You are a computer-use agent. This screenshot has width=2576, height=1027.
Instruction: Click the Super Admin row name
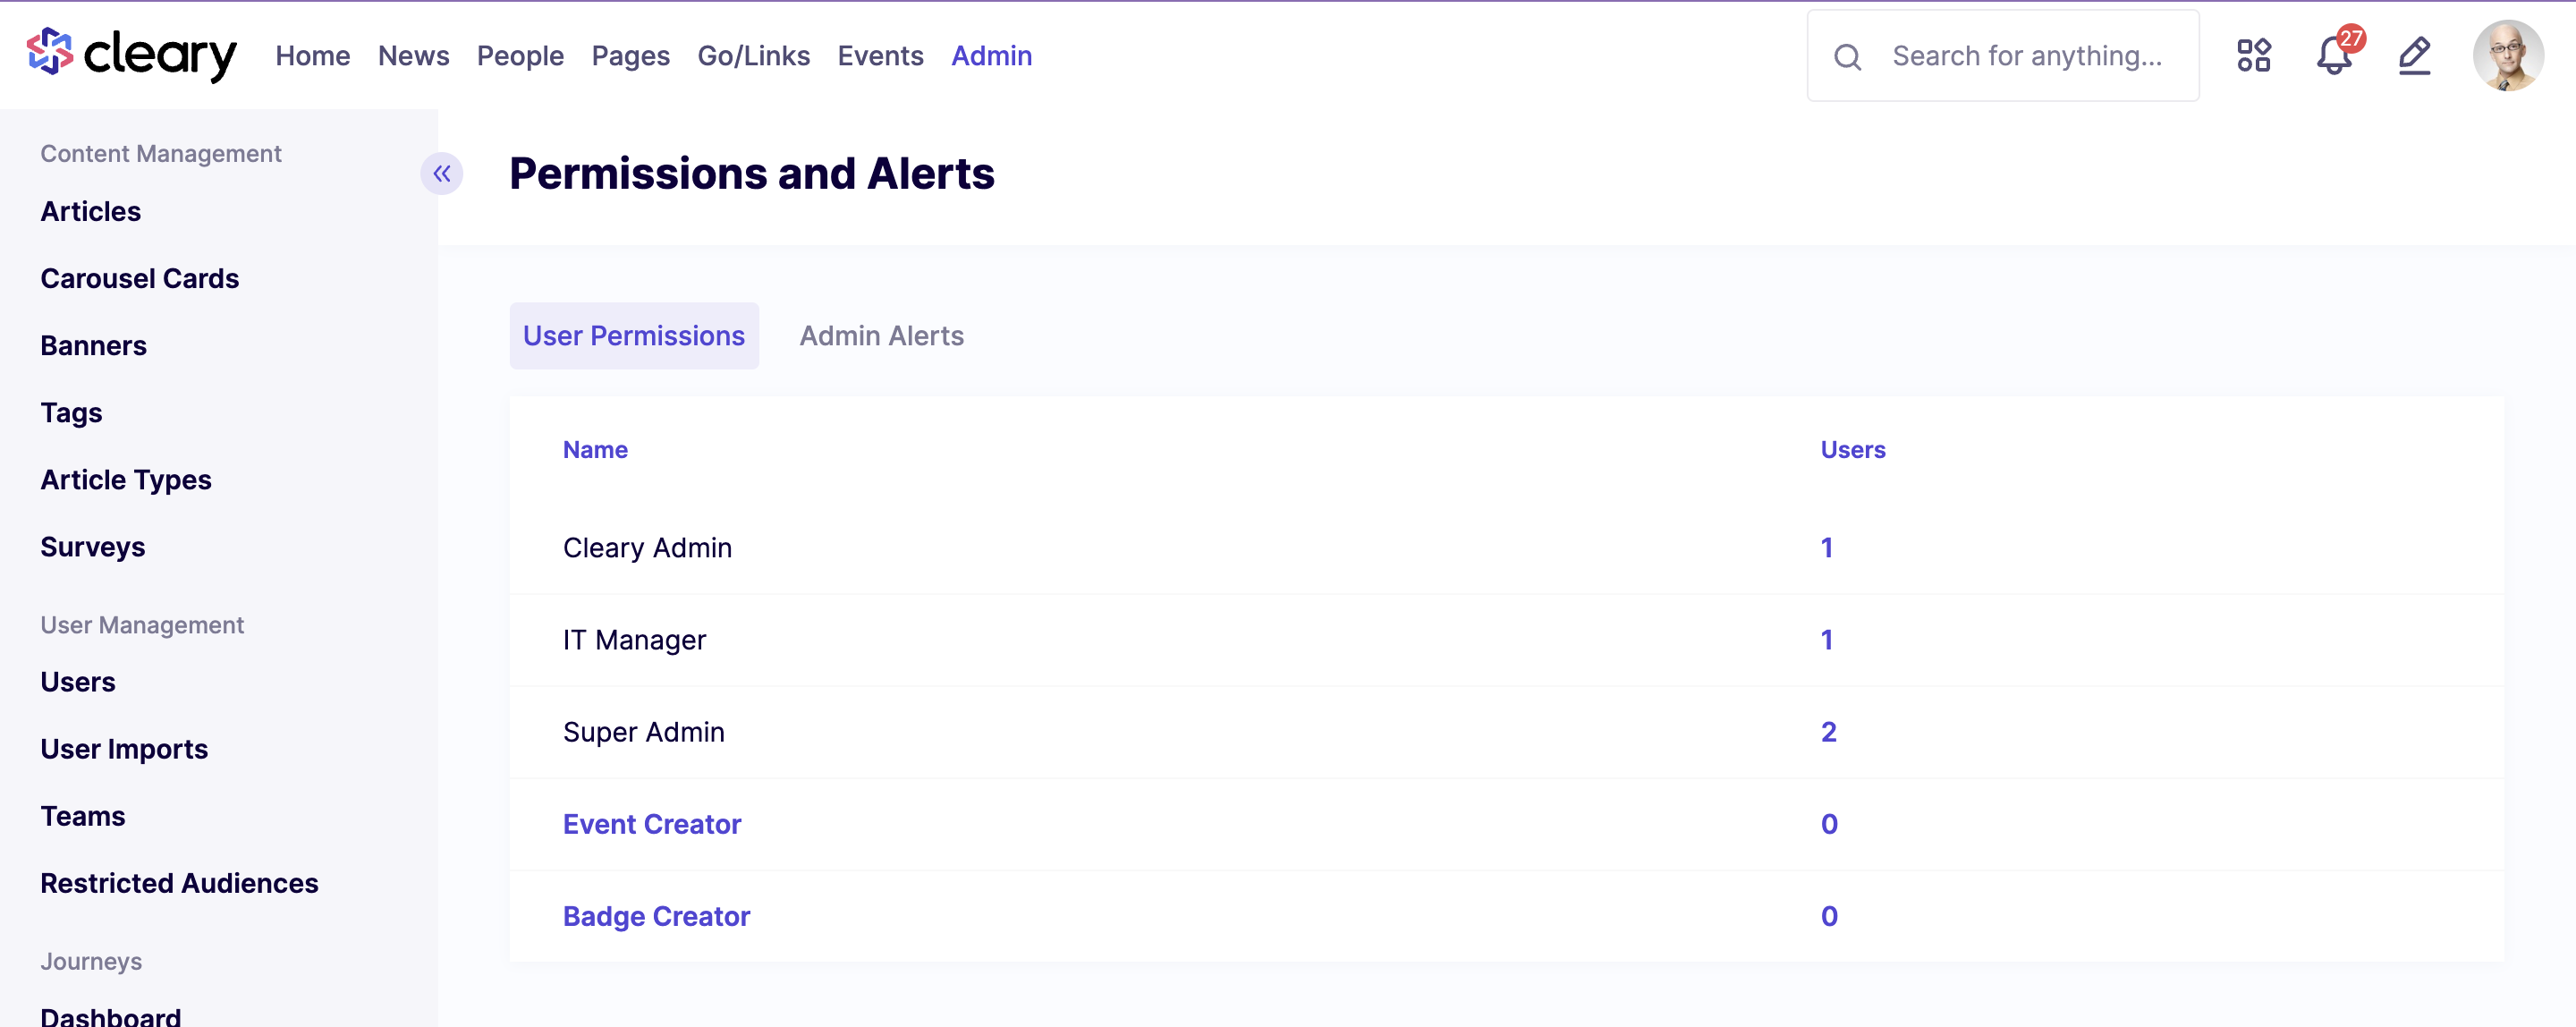[644, 732]
